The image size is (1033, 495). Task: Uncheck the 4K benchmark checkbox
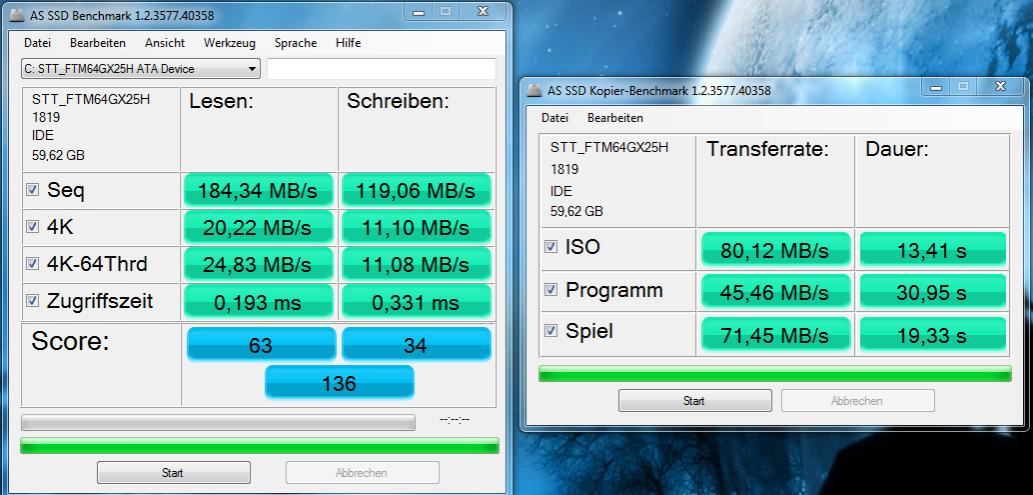[x=32, y=227]
